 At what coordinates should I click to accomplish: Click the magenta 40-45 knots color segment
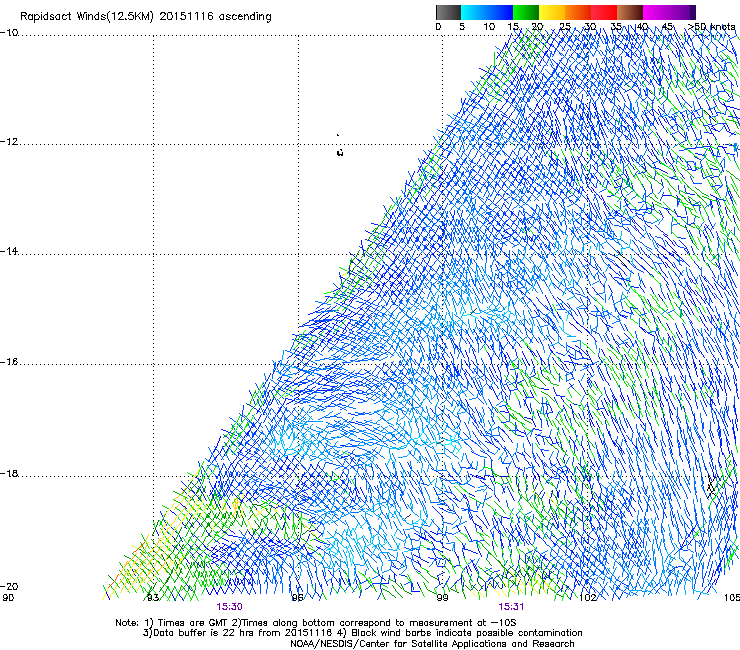pos(656,12)
